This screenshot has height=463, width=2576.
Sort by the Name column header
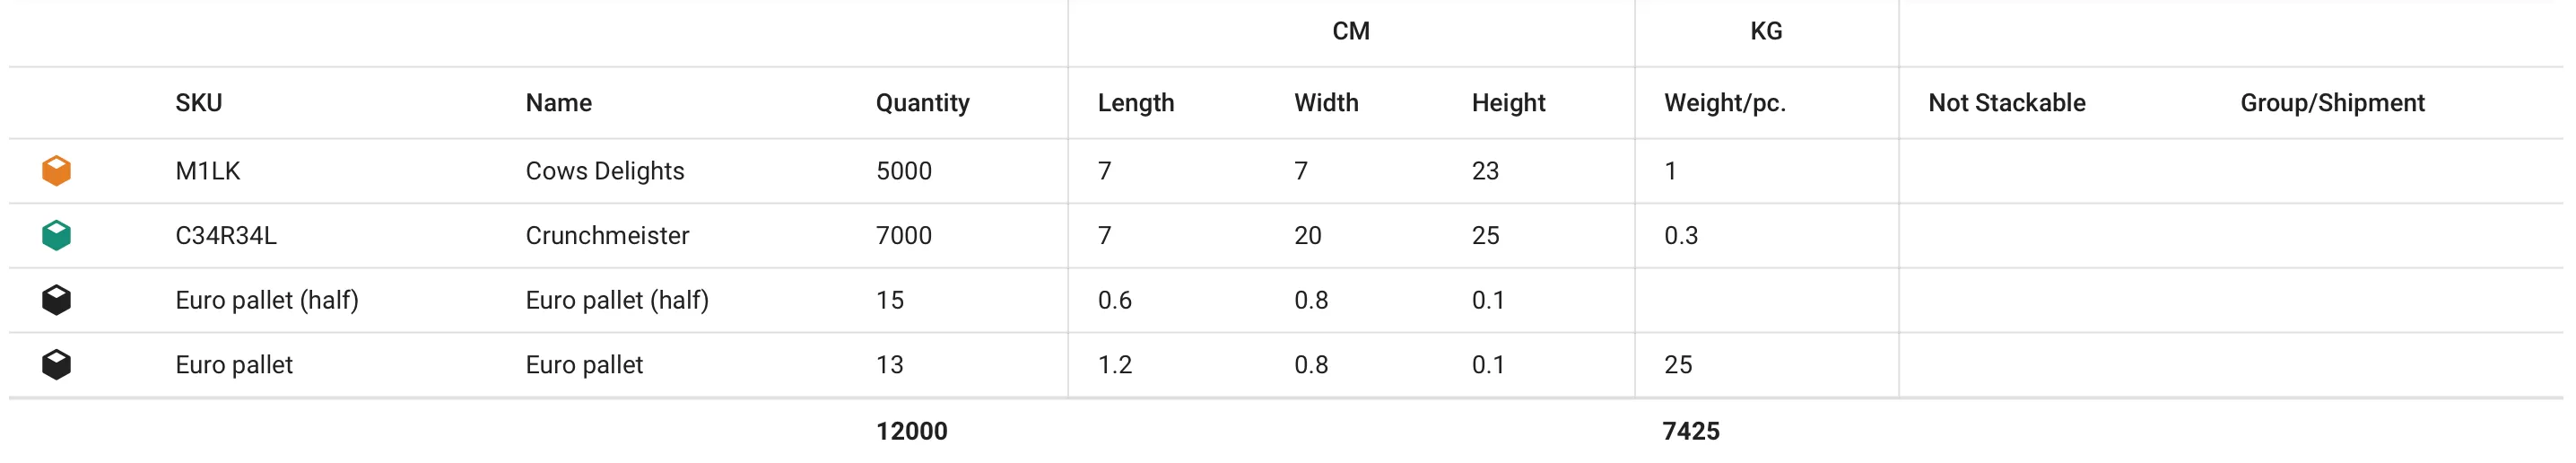(x=558, y=103)
